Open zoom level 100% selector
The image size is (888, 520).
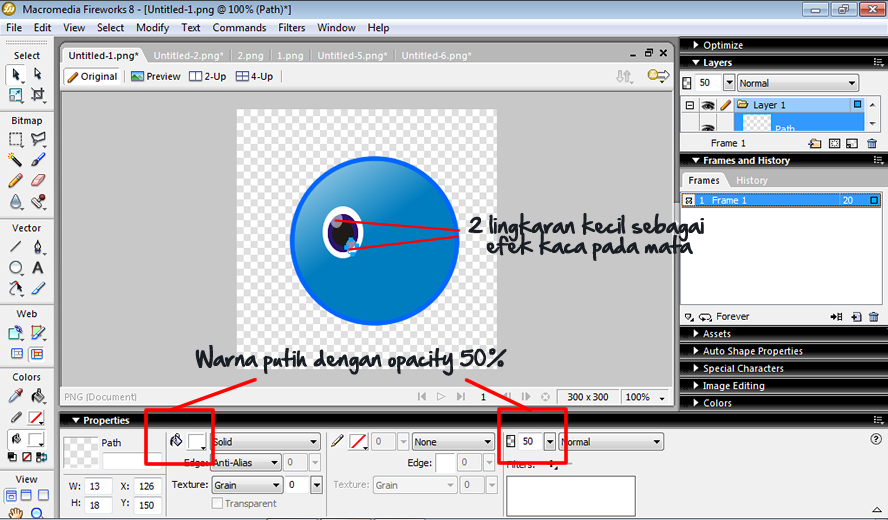click(x=644, y=397)
